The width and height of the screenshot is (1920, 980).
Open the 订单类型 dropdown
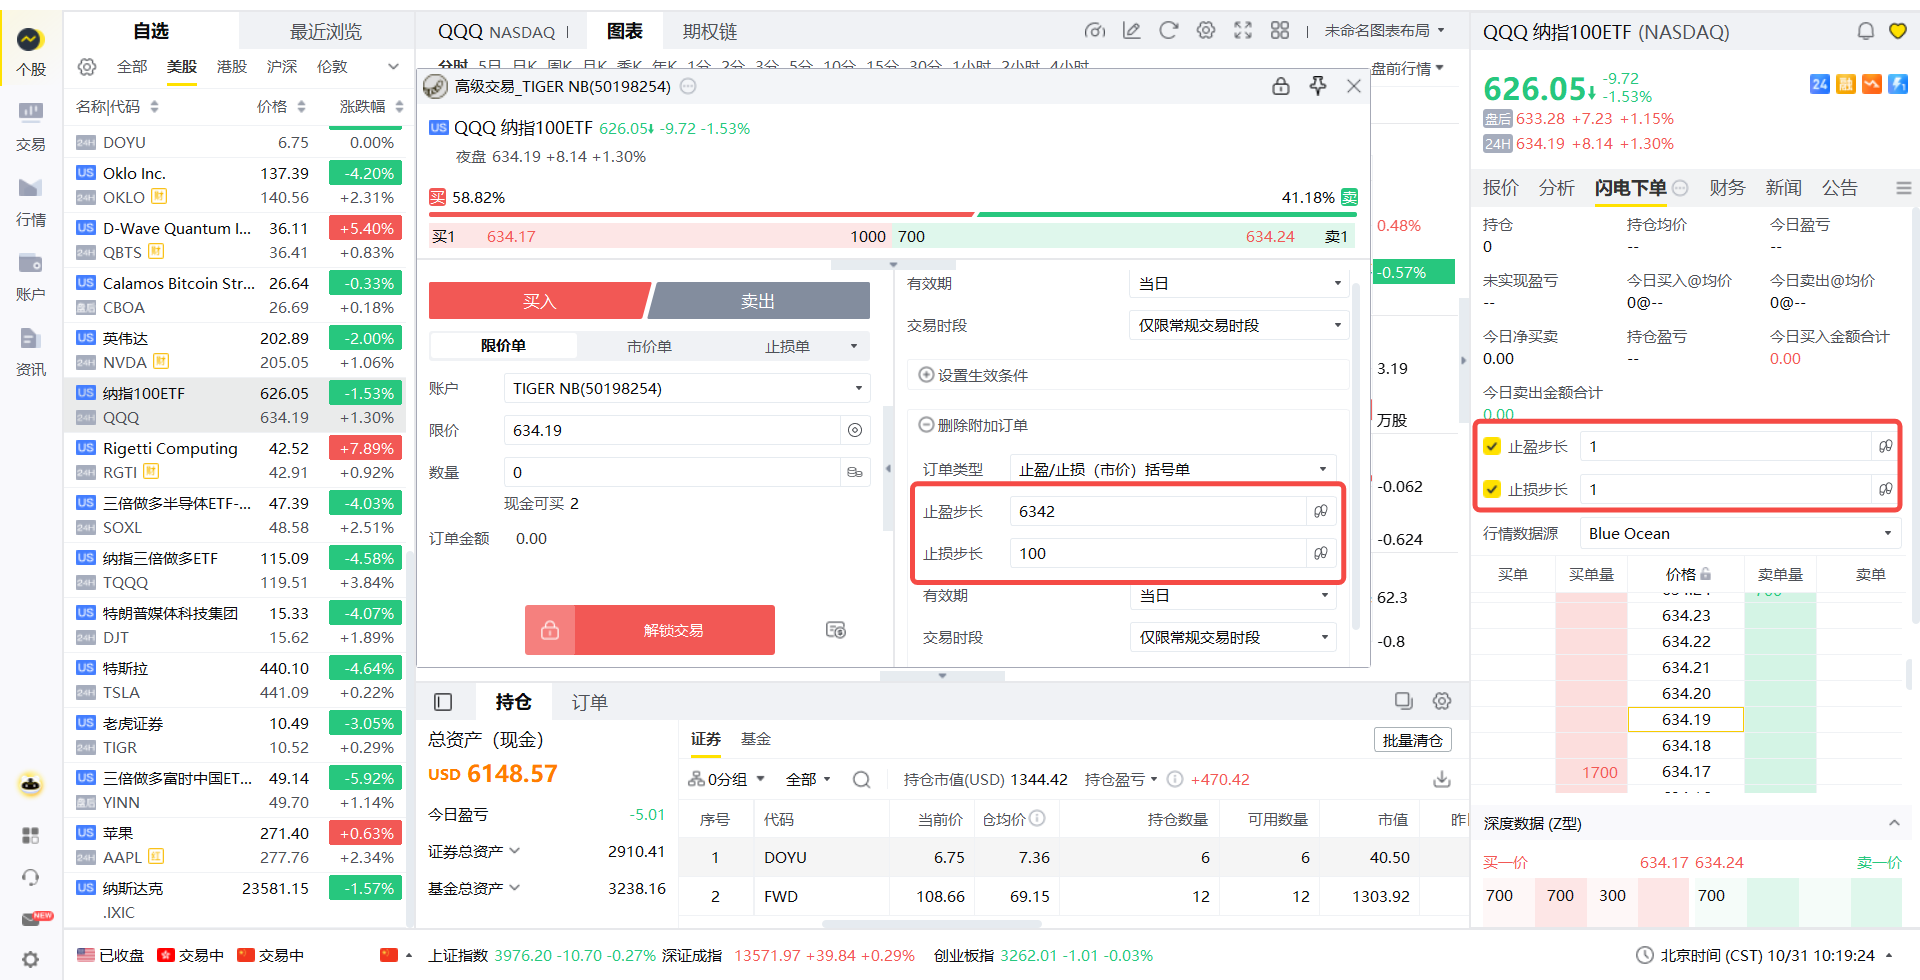pos(1173,469)
